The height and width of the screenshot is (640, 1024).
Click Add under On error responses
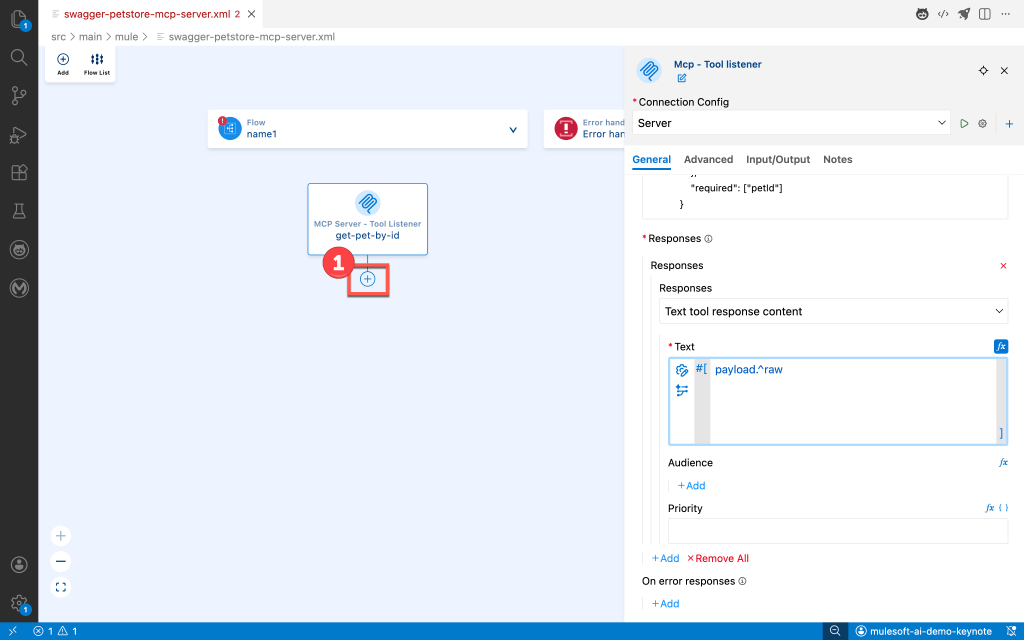tap(665, 603)
